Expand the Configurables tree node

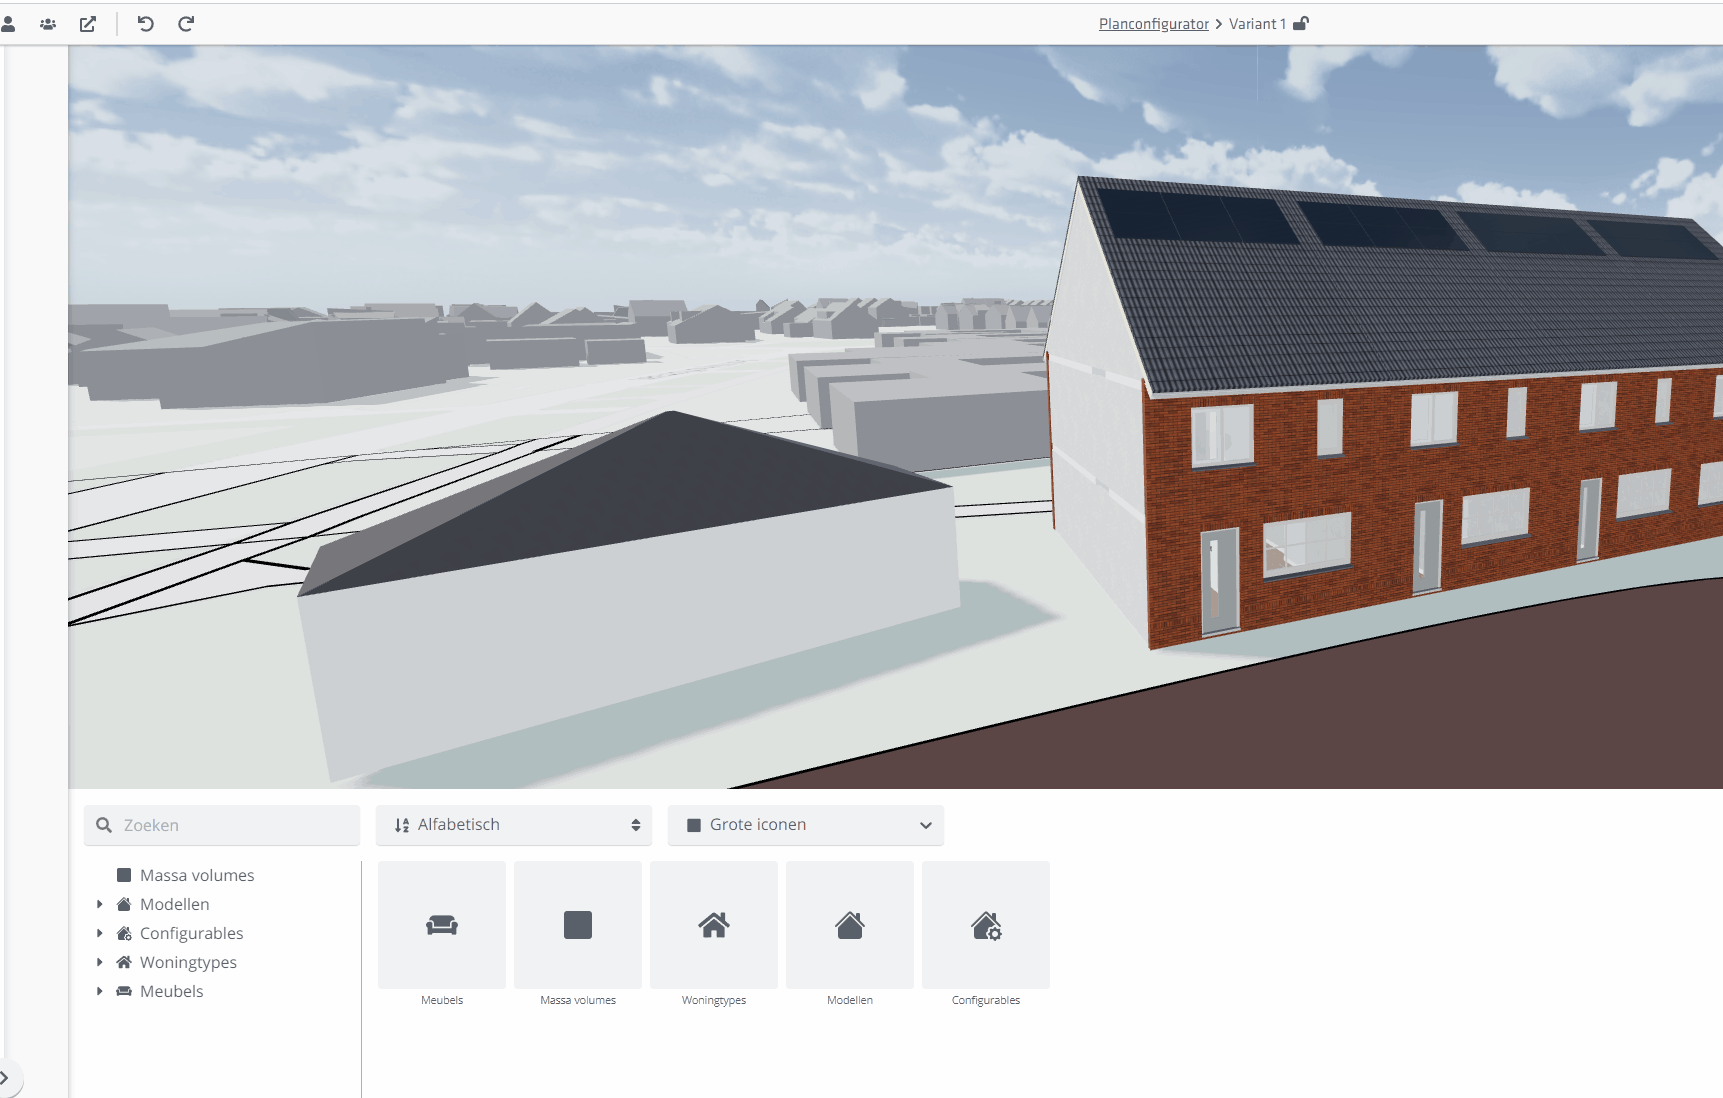pyautogui.click(x=100, y=933)
